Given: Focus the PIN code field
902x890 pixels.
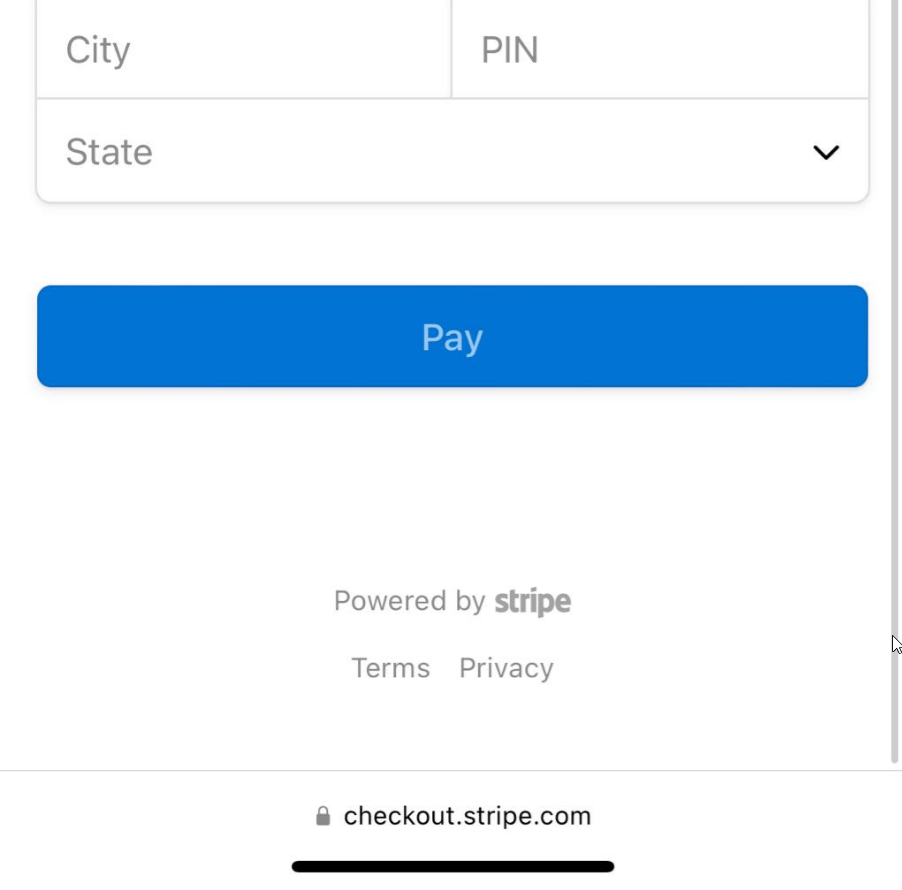Looking at the screenshot, I should (x=660, y=50).
